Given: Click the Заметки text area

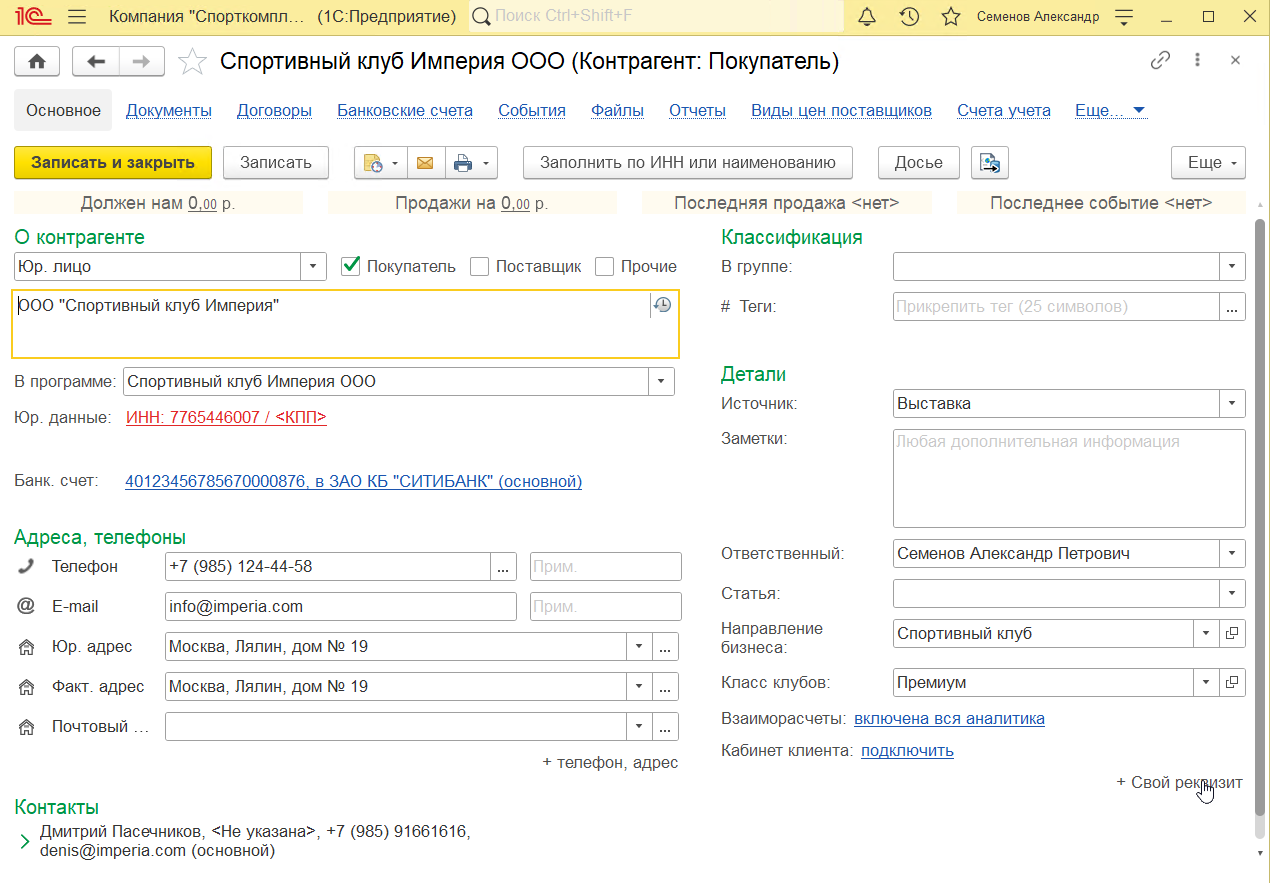Looking at the screenshot, I should coord(1069,478).
